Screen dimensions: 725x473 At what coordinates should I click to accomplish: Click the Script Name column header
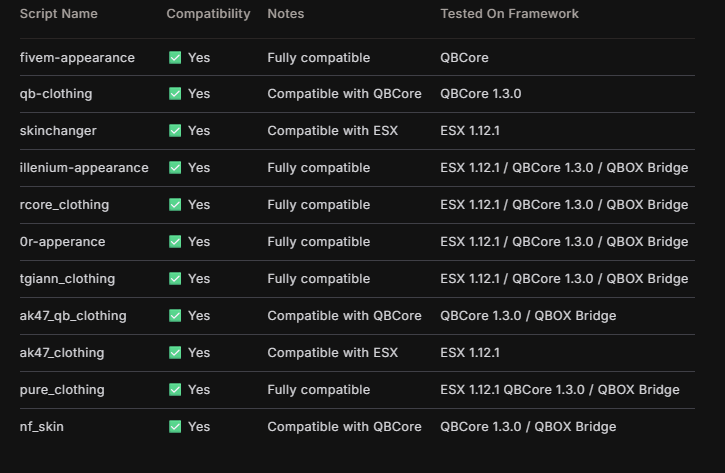click(x=59, y=14)
